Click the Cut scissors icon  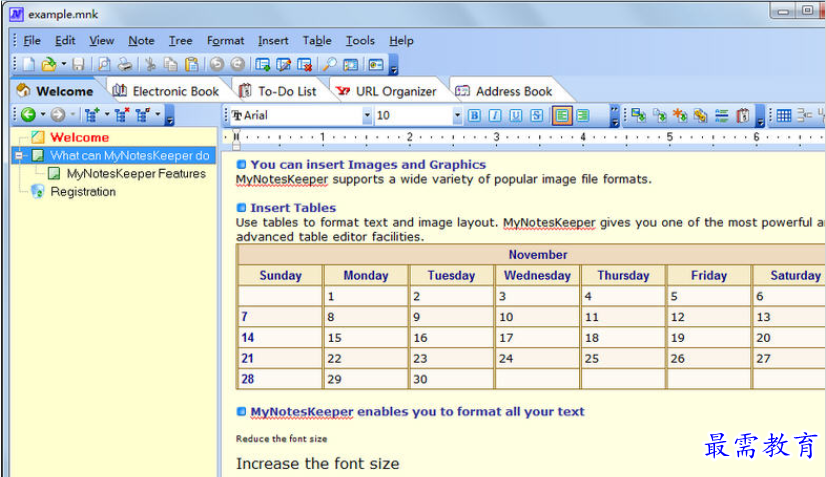[150, 64]
